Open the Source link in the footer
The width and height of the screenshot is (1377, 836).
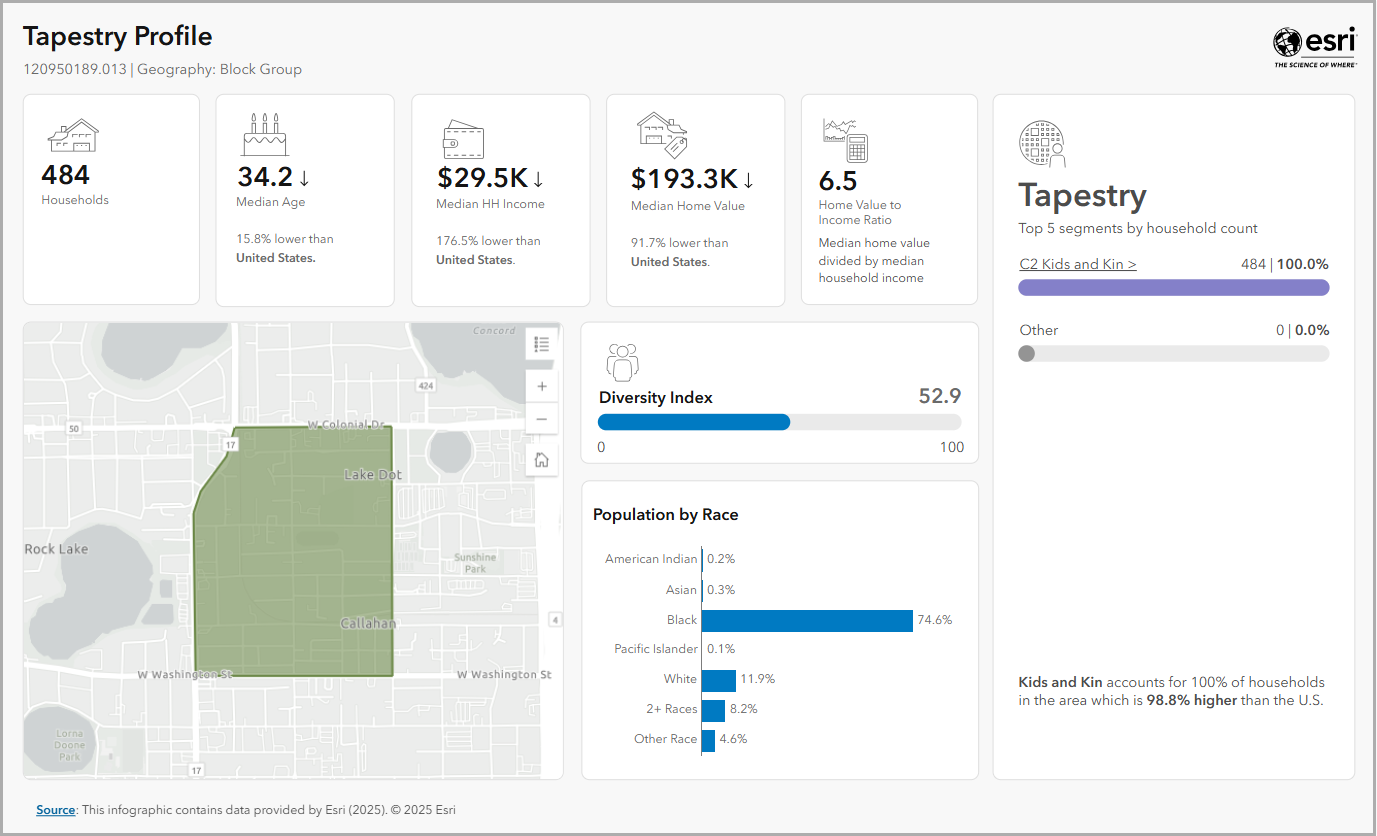pos(56,810)
